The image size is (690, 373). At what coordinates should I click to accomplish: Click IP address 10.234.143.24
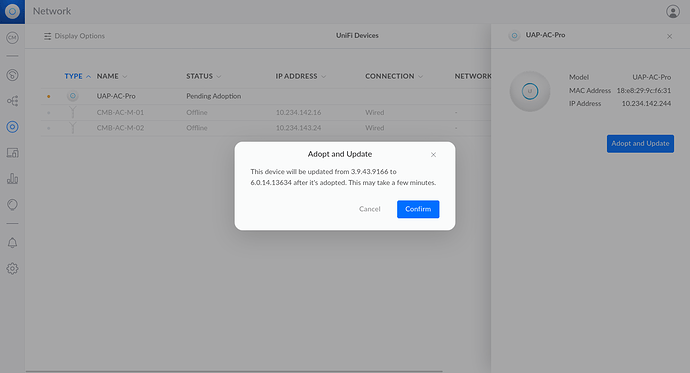pos(298,128)
